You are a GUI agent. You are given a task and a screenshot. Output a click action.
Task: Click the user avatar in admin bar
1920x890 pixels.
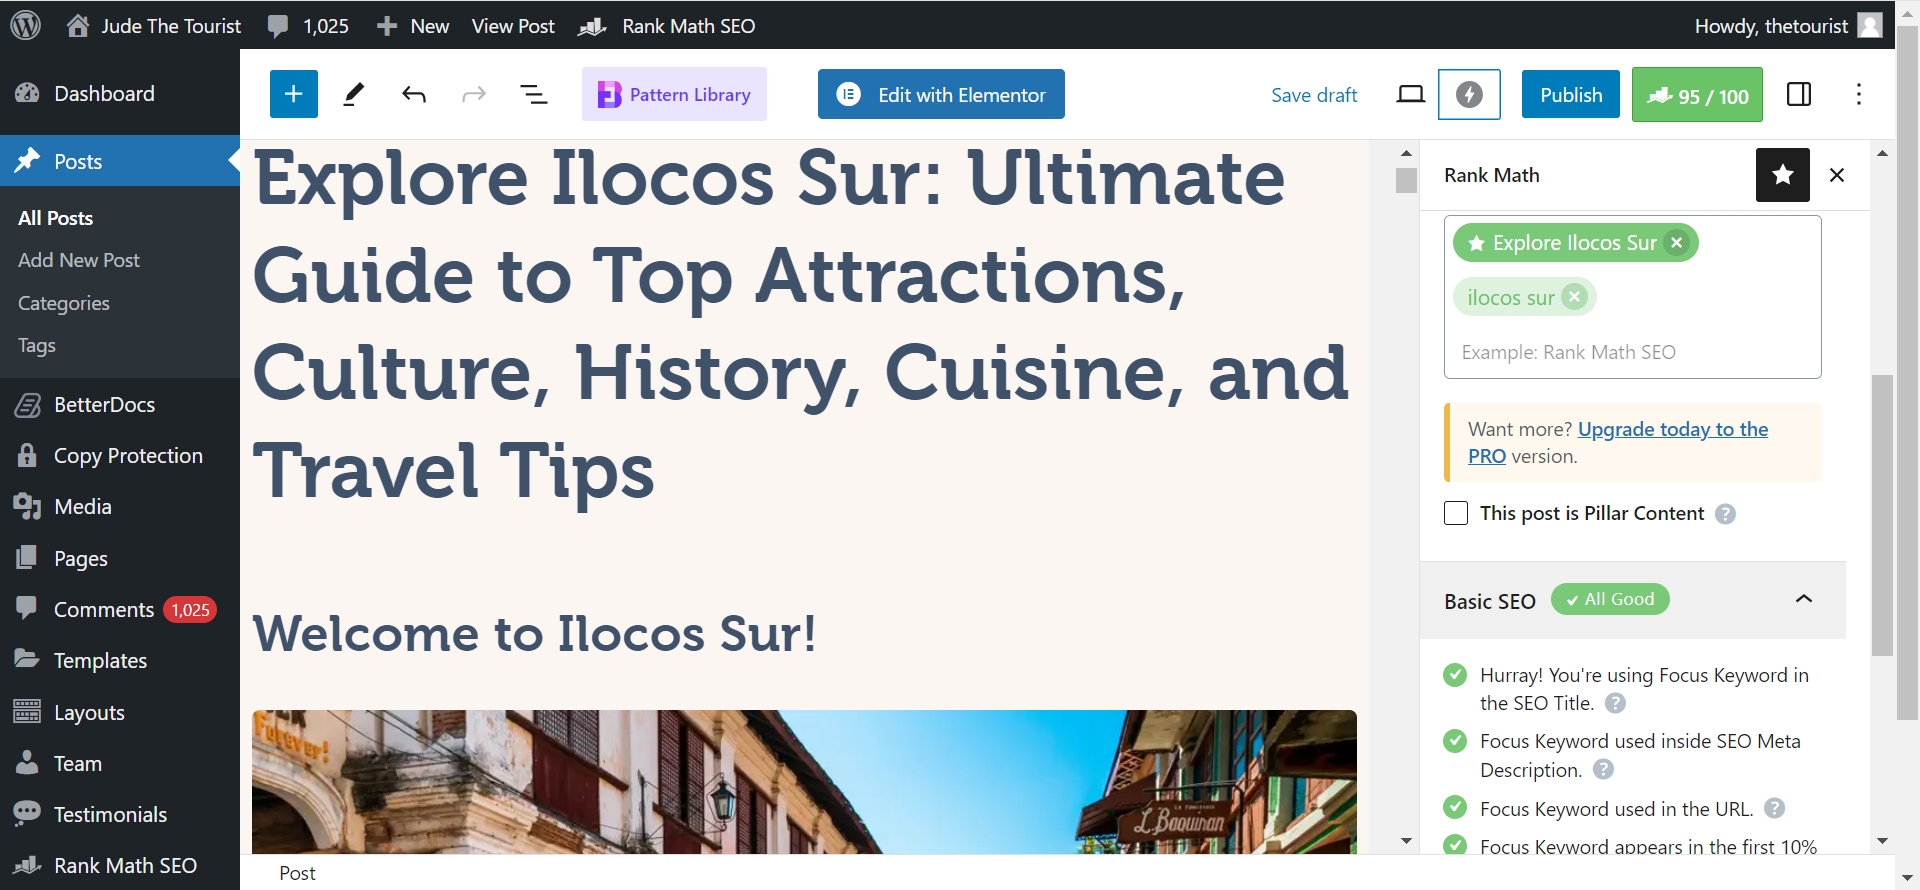(x=1870, y=25)
